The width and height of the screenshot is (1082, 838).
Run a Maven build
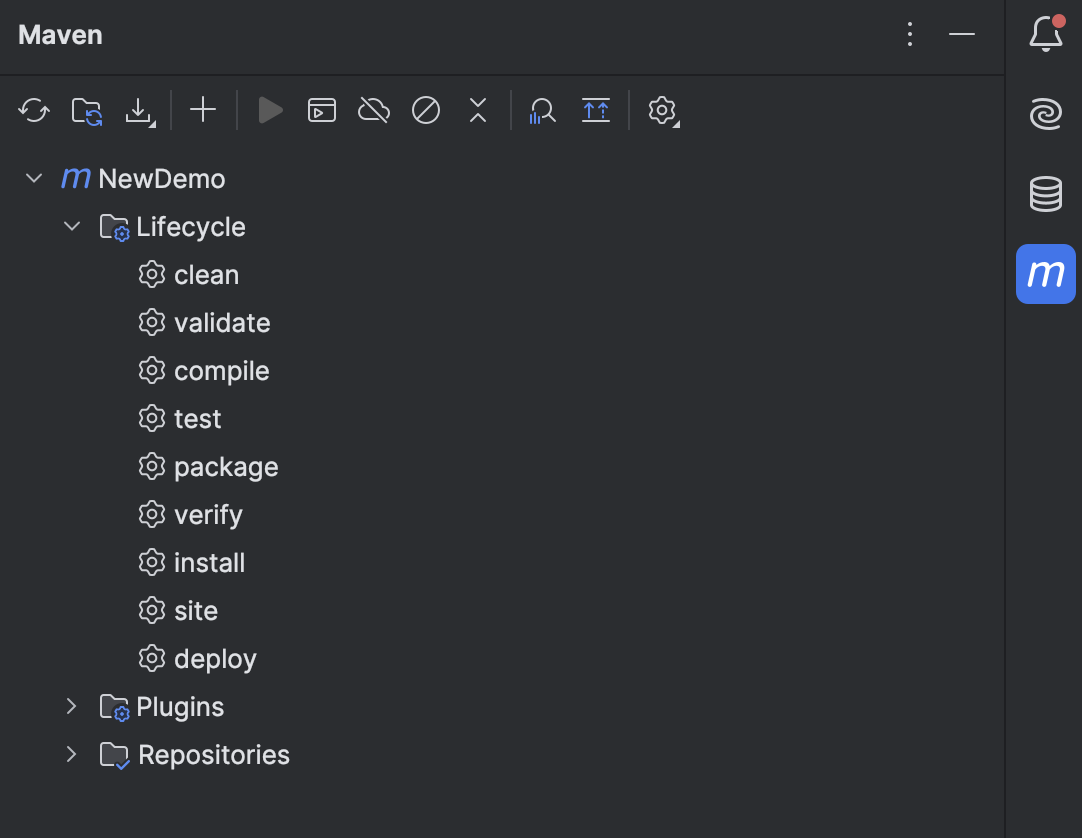[x=270, y=110]
